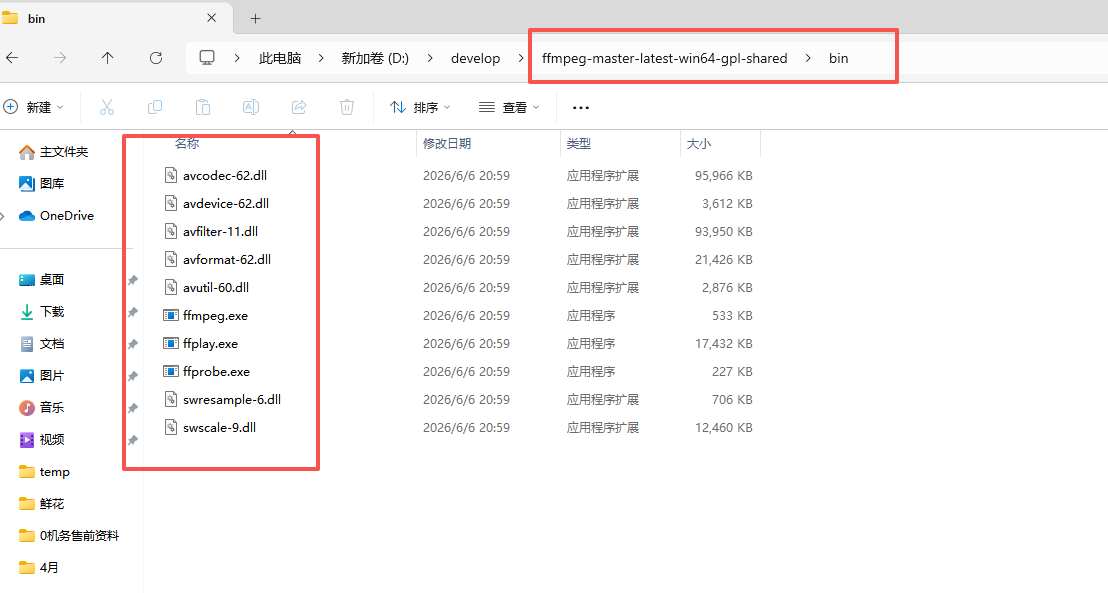Click 此电脑 breadcrumb in address bar

point(280,58)
